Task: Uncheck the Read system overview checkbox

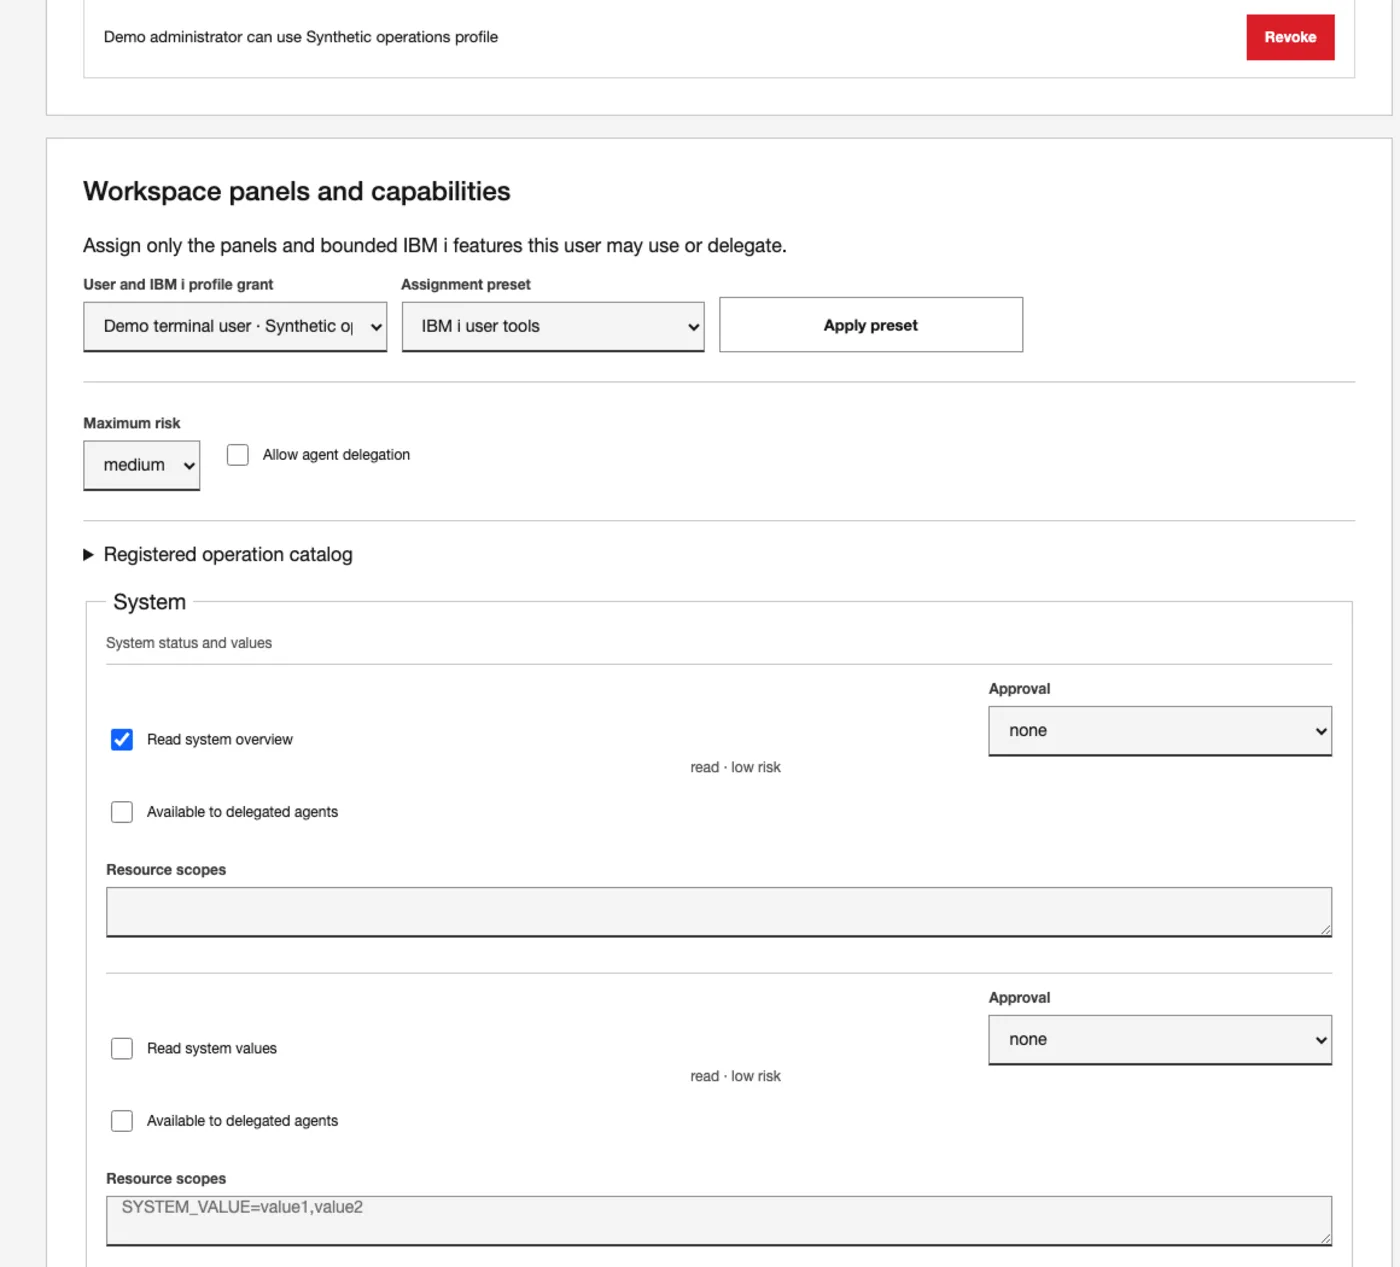Action: pyautogui.click(x=122, y=740)
